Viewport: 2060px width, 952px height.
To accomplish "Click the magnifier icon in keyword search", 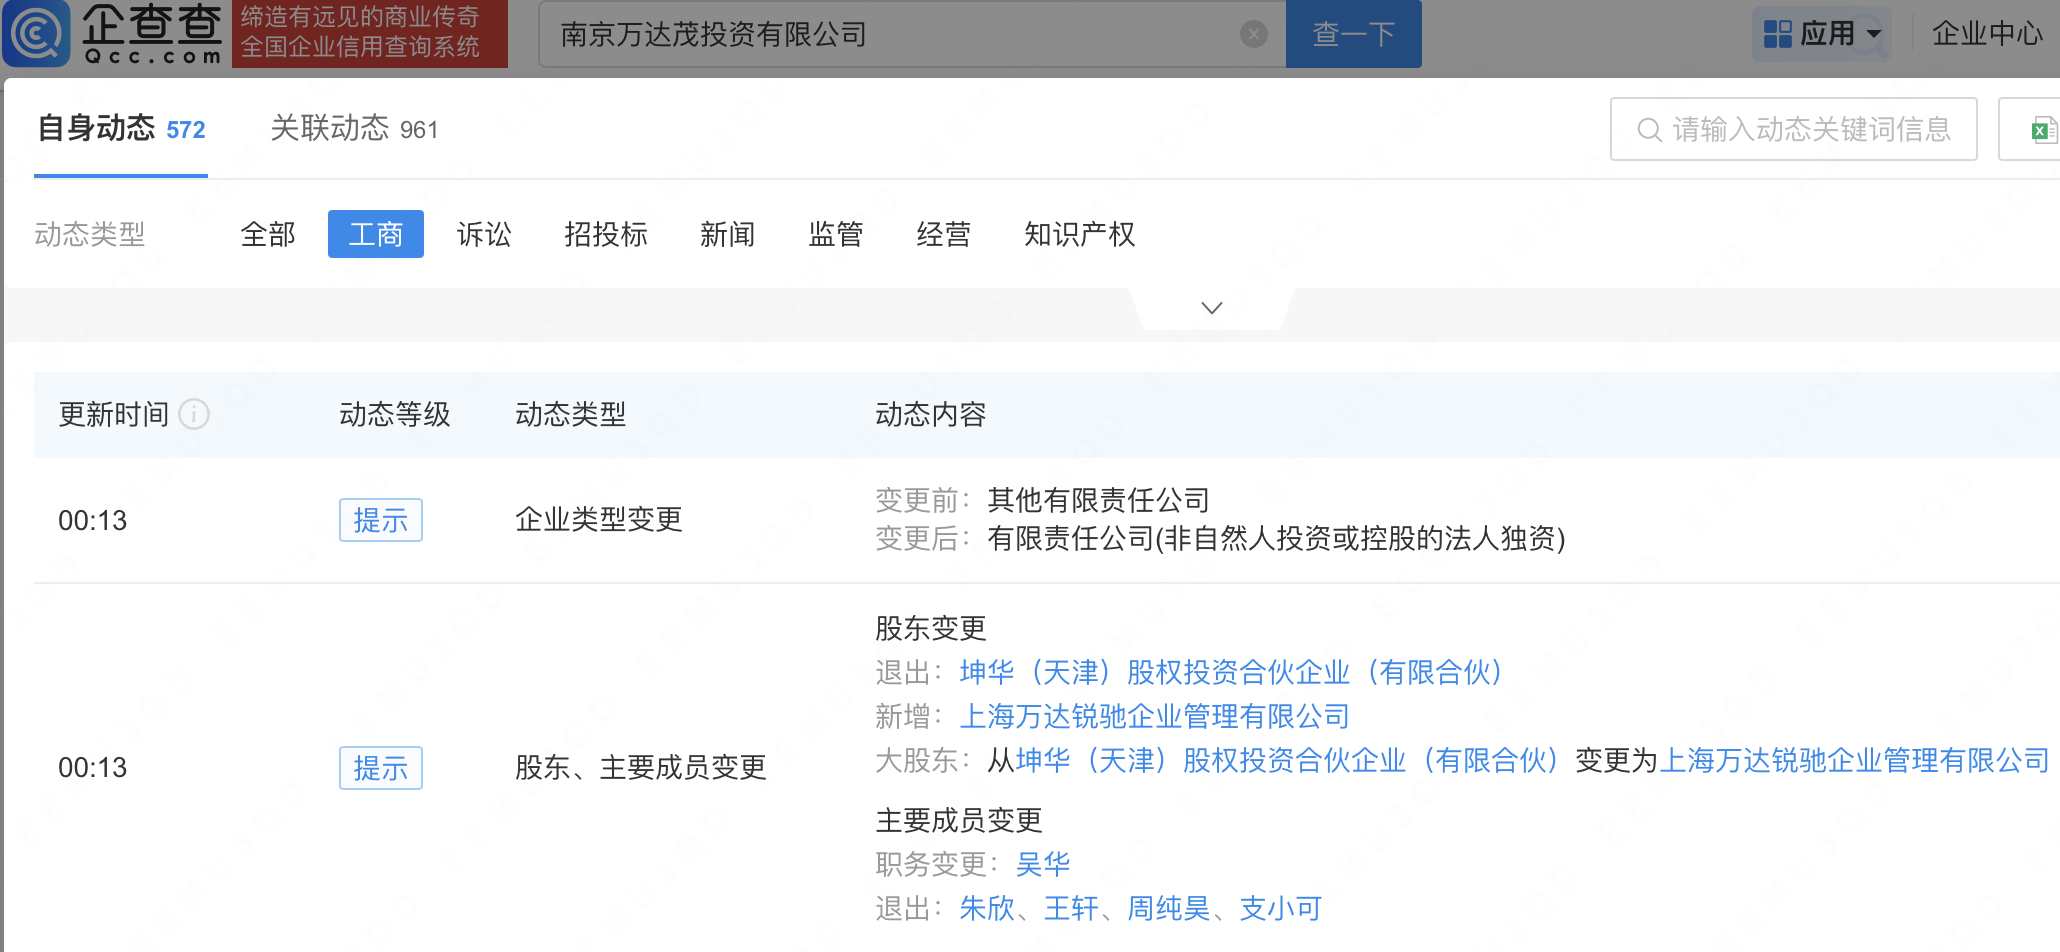I will click(x=1649, y=130).
